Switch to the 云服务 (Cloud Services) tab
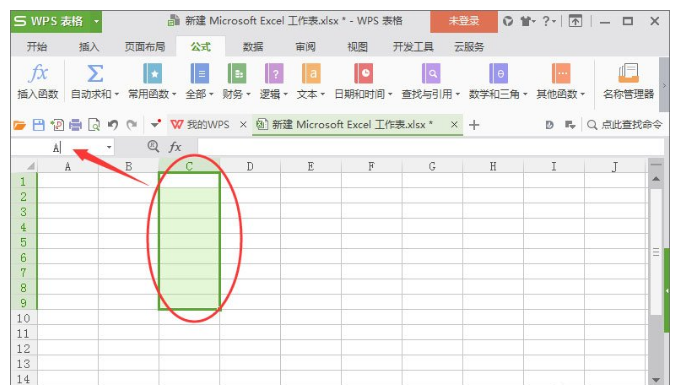This screenshot has height=385, width=674. click(x=469, y=46)
